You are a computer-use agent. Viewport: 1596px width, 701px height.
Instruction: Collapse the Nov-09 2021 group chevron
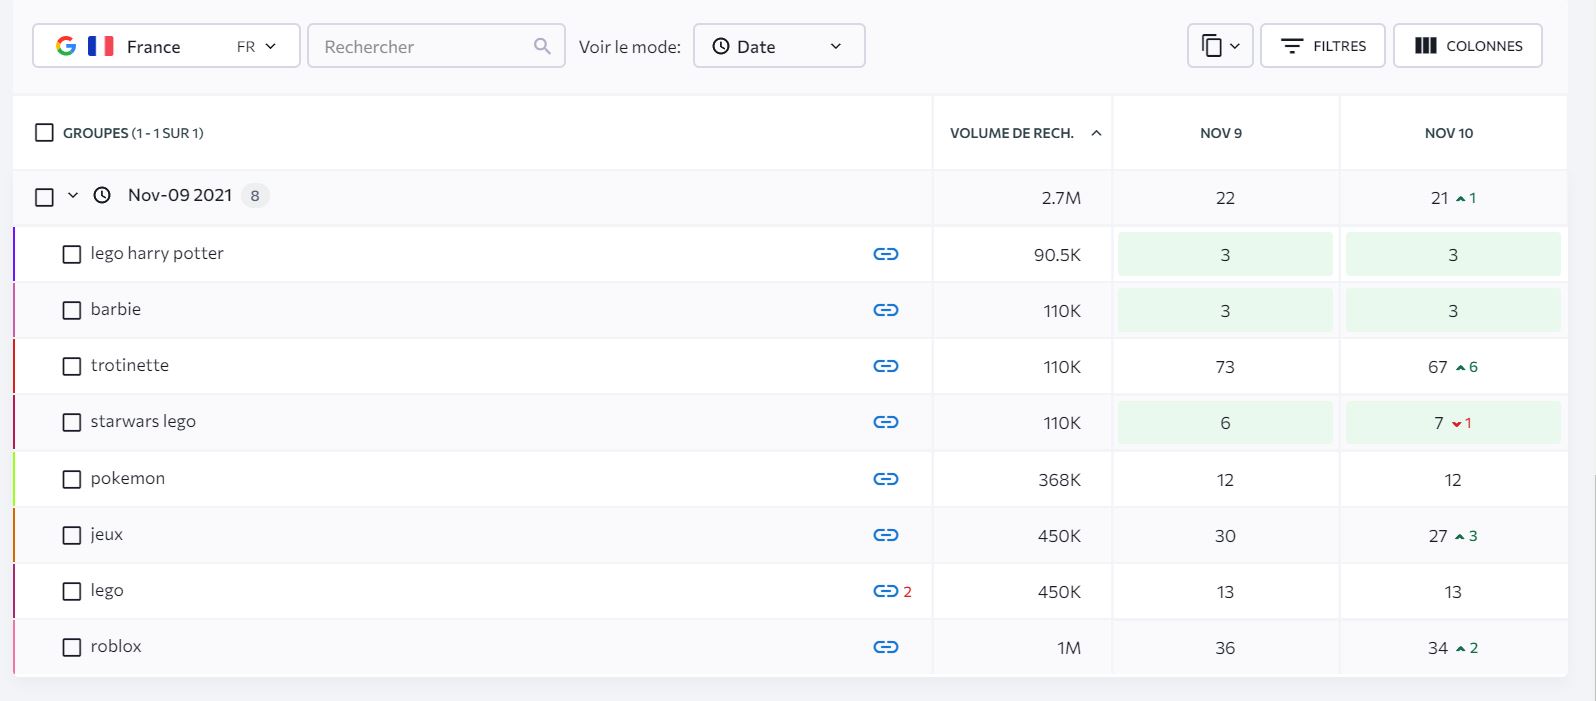point(73,195)
